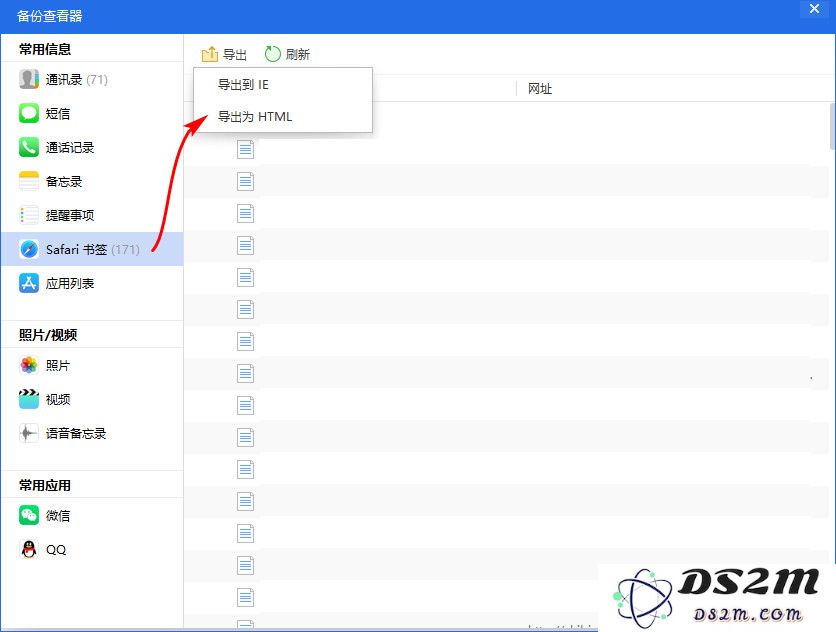Select the QQ penguin icon

pos(29,549)
